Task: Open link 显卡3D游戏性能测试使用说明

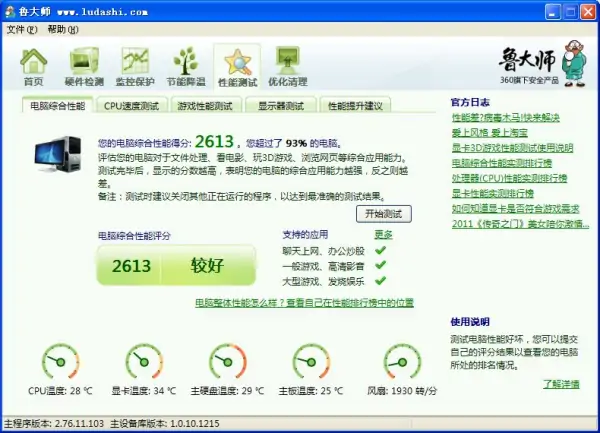Action: [x=512, y=148]
